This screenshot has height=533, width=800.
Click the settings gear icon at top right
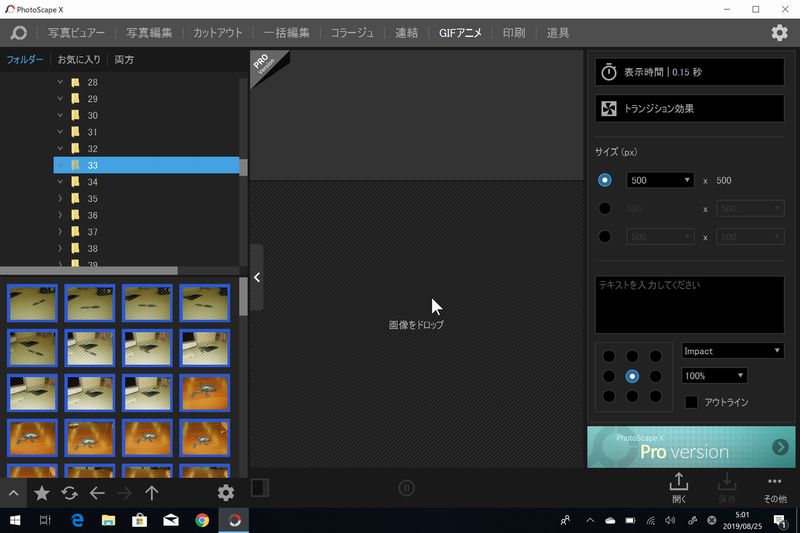tap(779, 32)
